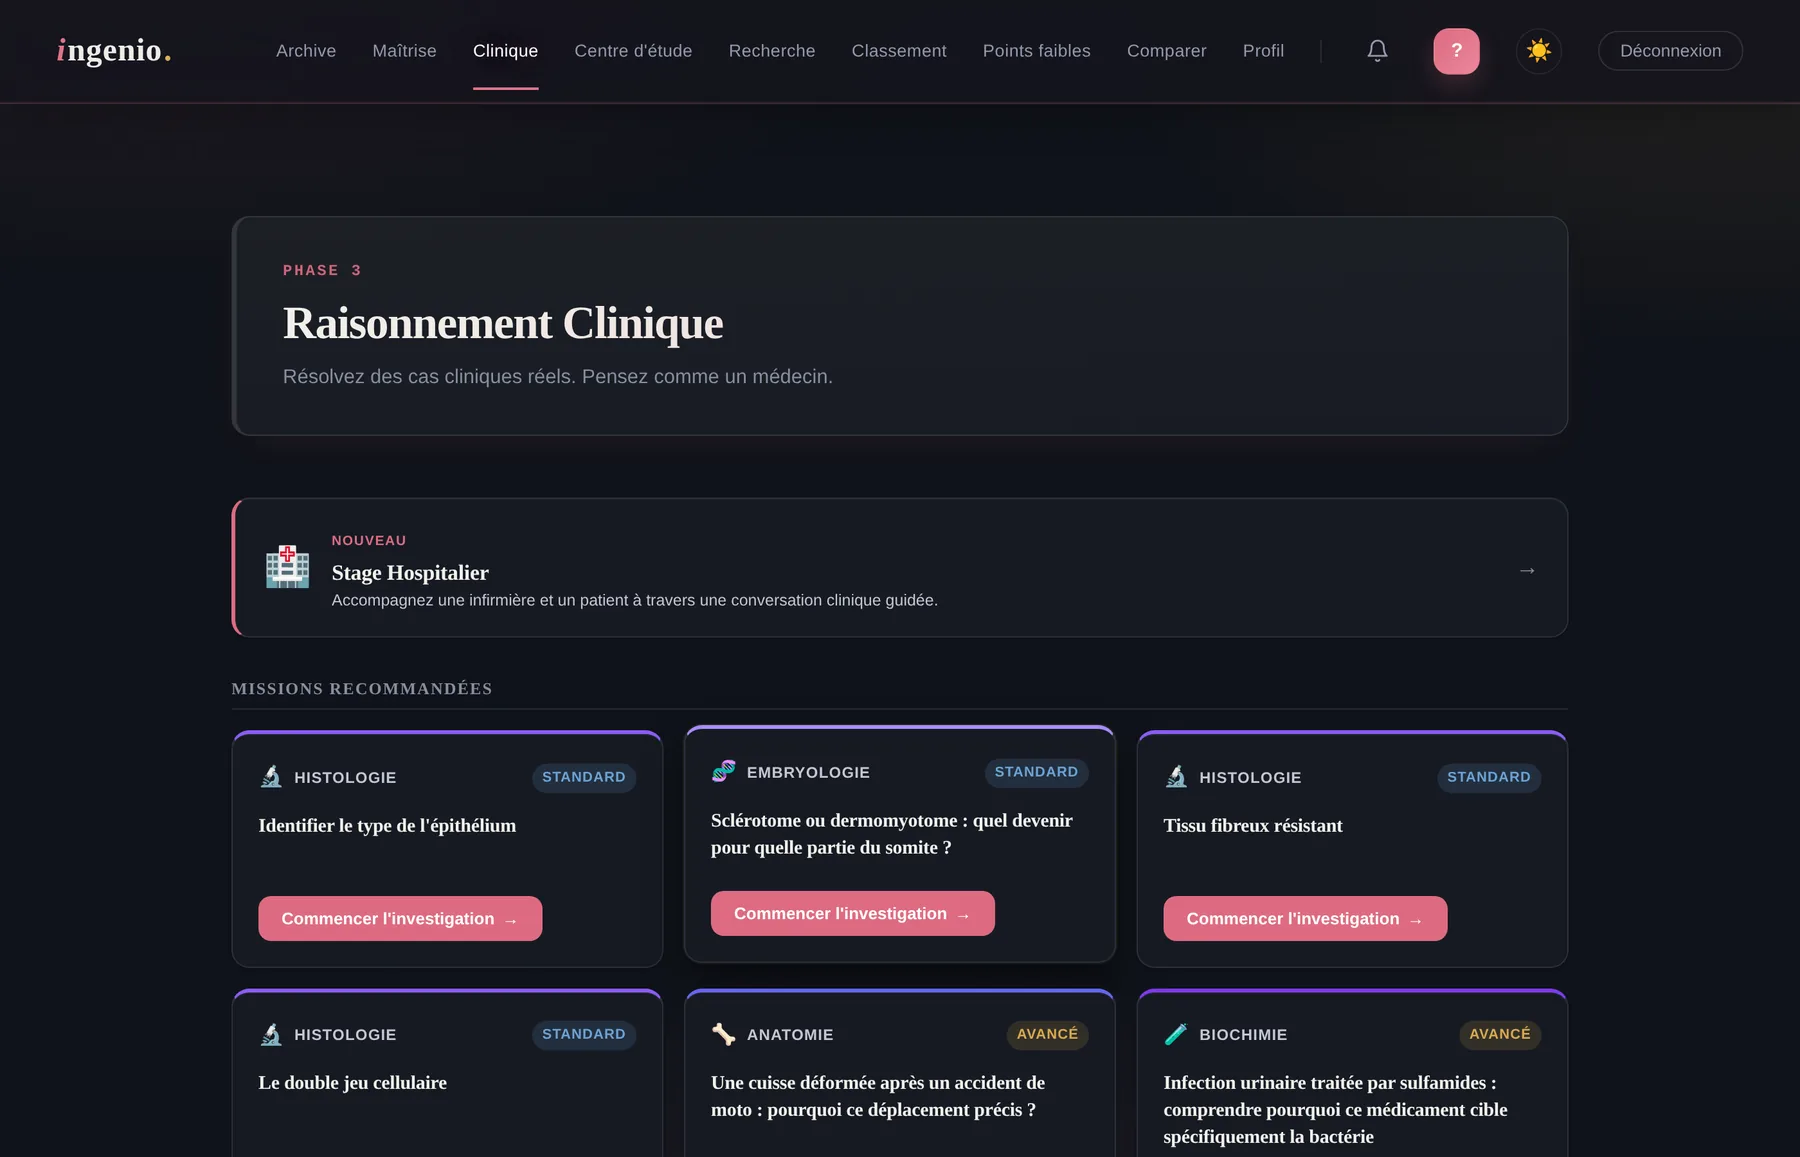Select the Clinique tab

tap(505, 51)
